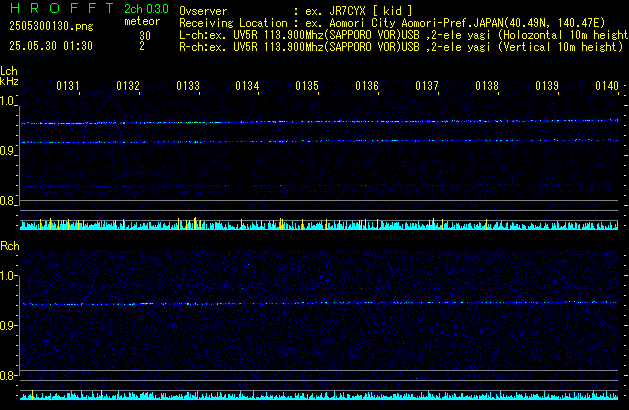This screenshot has width=629, height=410.
Task: Click the 0139 time marker
Action: tap(547, 86)
